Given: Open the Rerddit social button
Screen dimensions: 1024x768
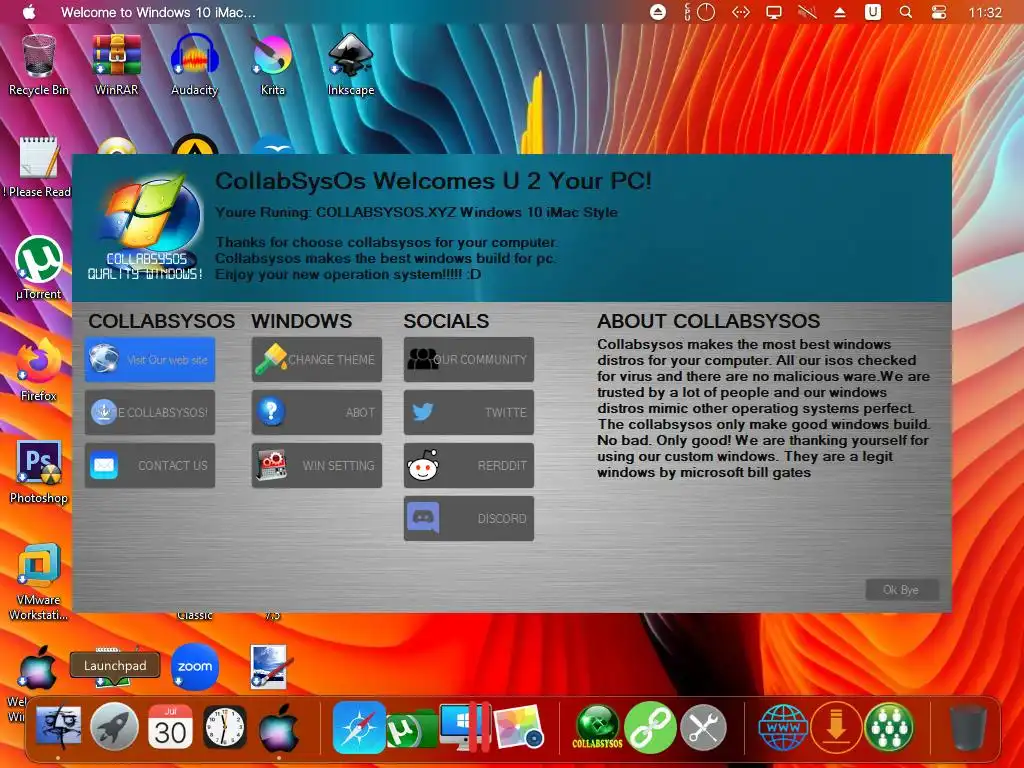Looking at the screenshot, I should pyautogui.click(x=469, y=465).
